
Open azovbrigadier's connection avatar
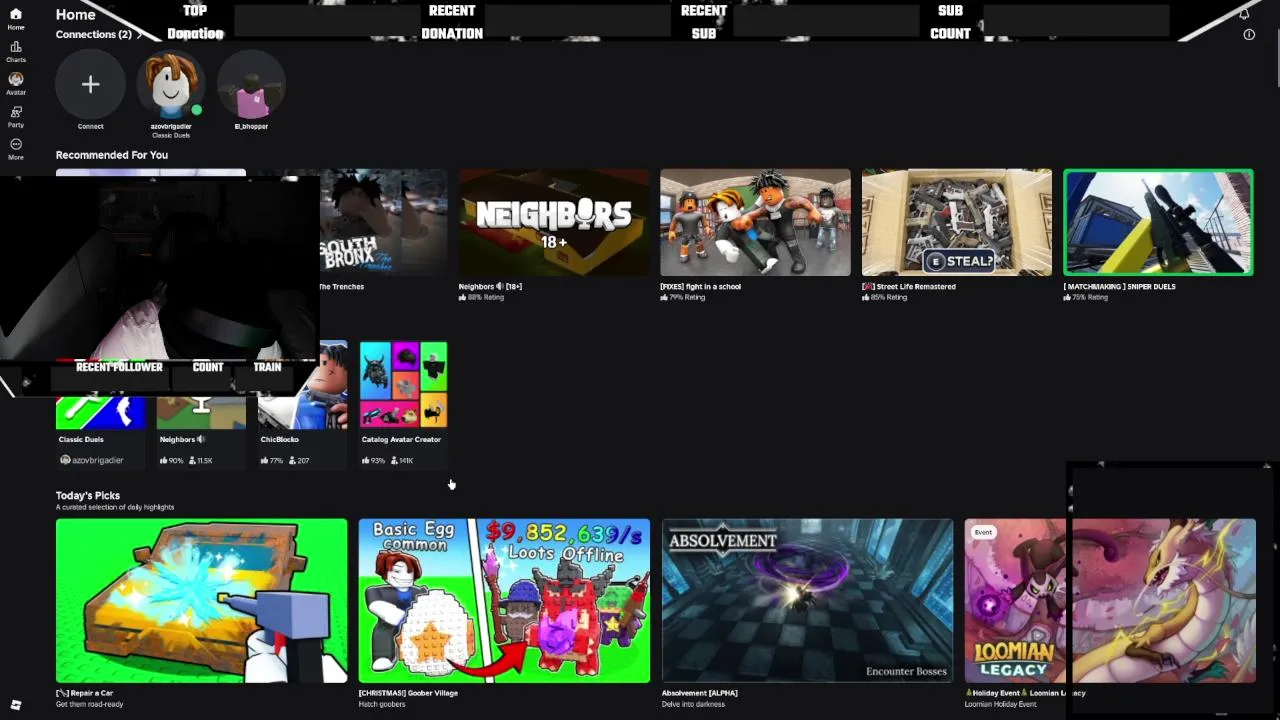171,85
